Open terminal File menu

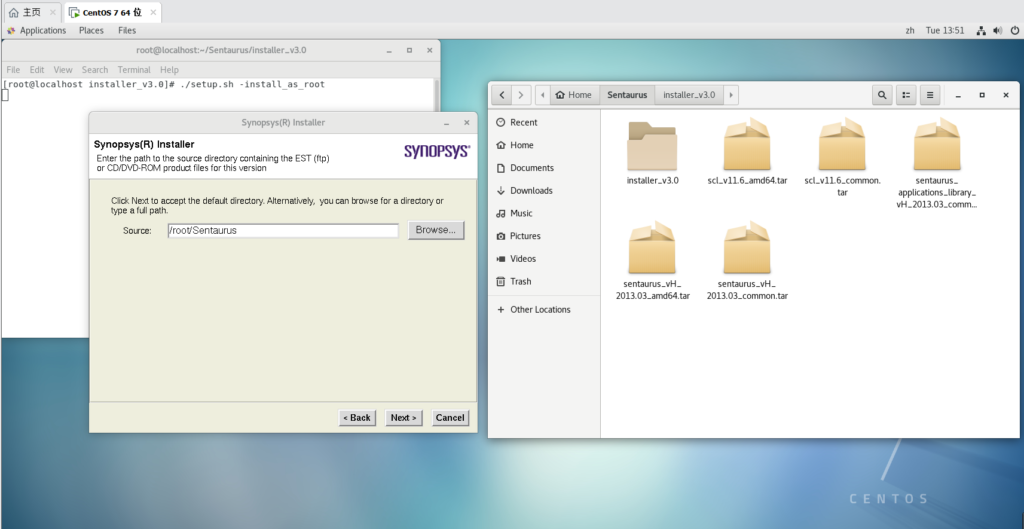(13, 70)
